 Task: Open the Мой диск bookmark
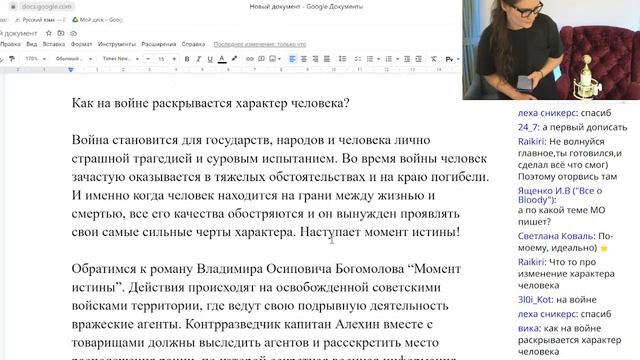point(98,20)
